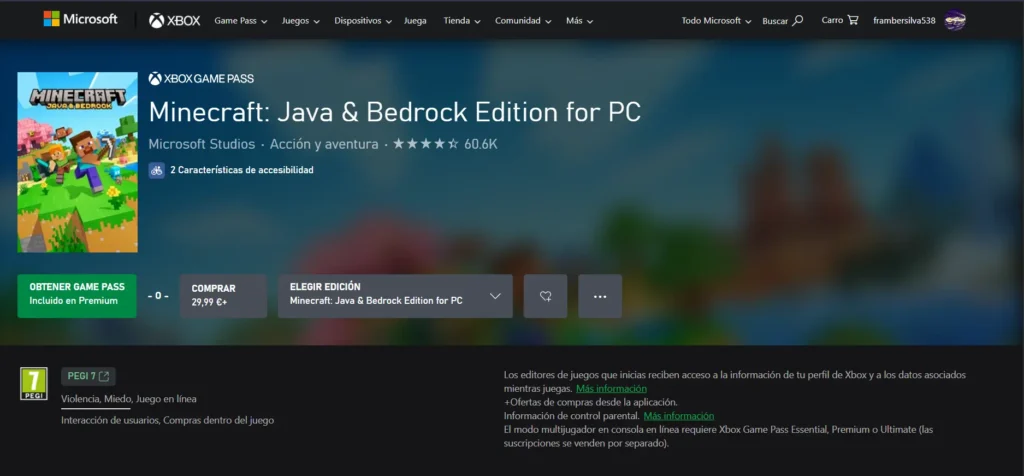Open the three-dot more options button
The height and width of the screenshot is (476, 1024).
click(600, 296)
